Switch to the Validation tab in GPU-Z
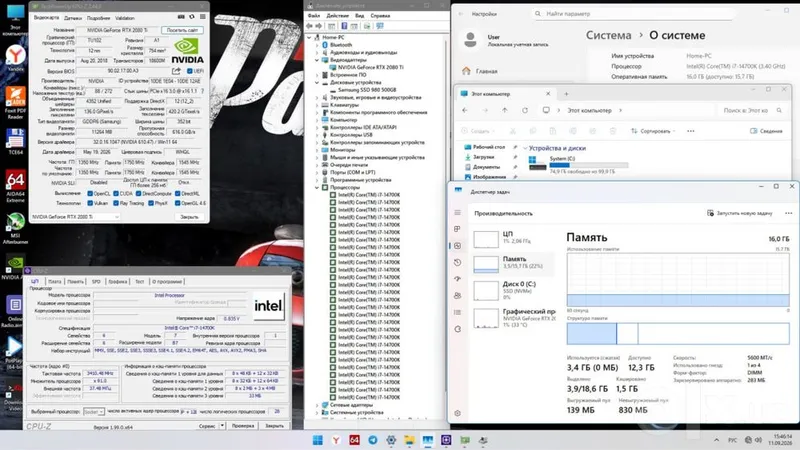Image resolution: width=800 pixels, height=450 pixels. pyautogui.click(x=124, y=18)
